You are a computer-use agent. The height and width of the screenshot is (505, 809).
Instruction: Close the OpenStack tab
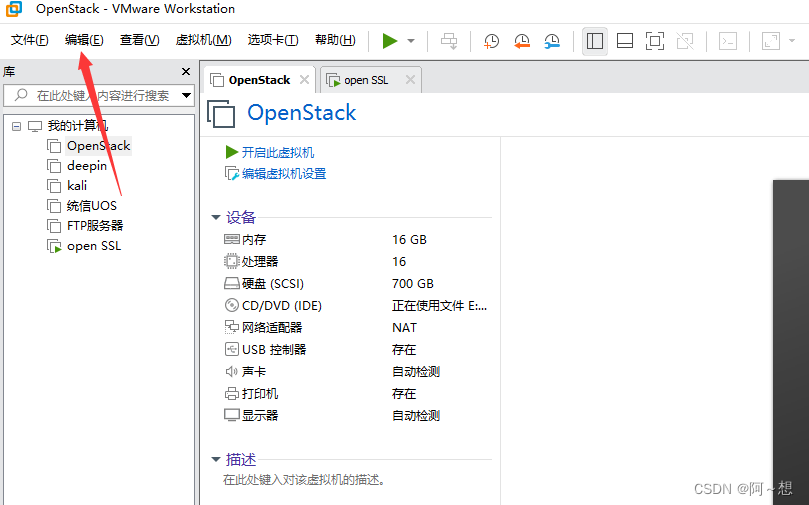tap(304, 79)
